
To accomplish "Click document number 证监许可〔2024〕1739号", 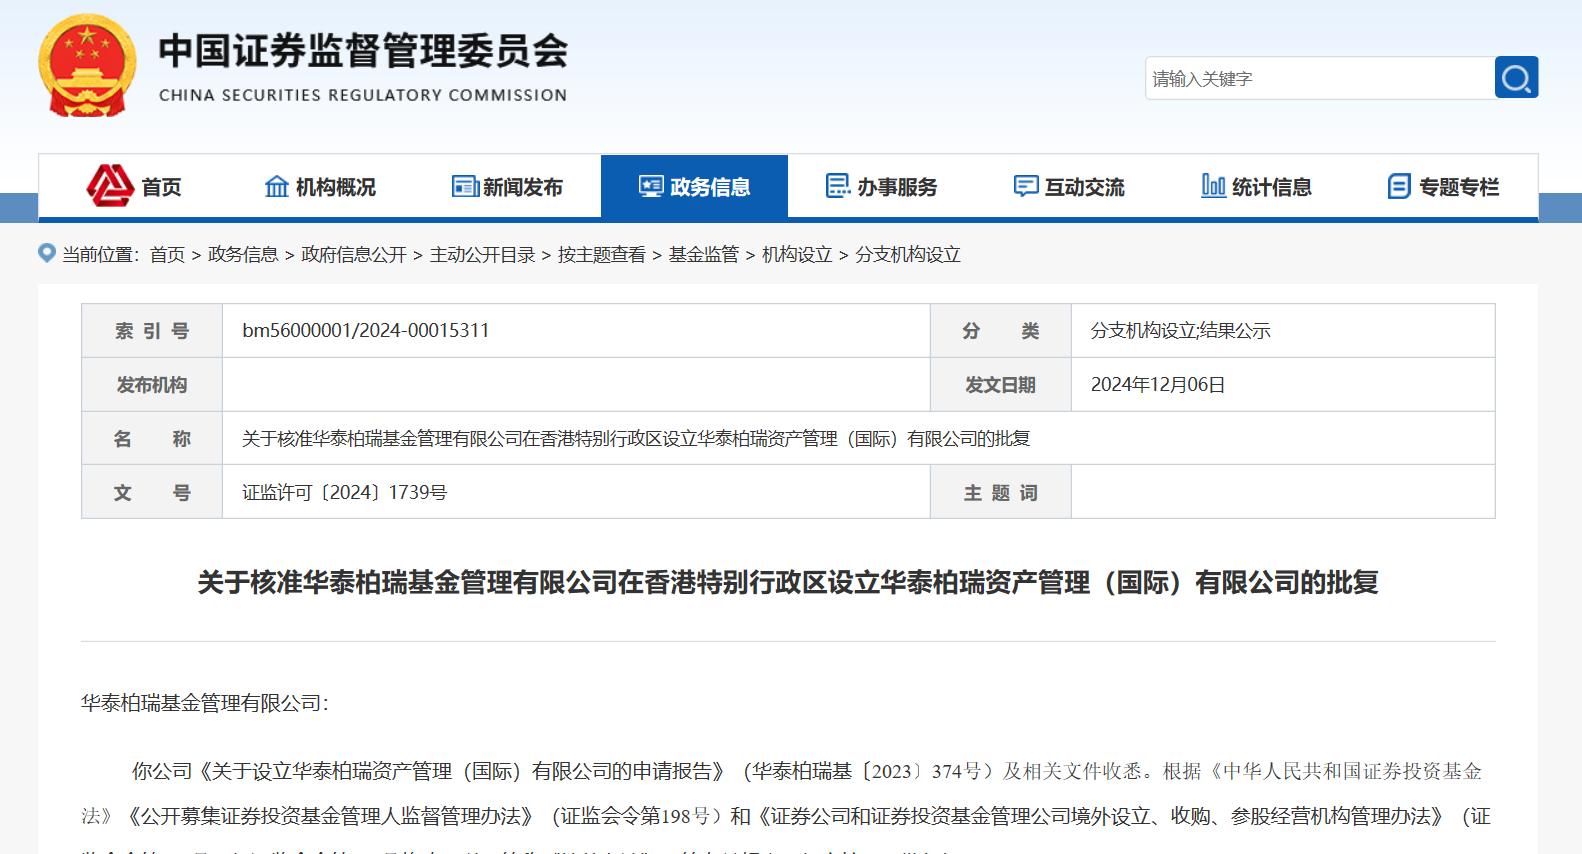I will (x=345, y=493).
